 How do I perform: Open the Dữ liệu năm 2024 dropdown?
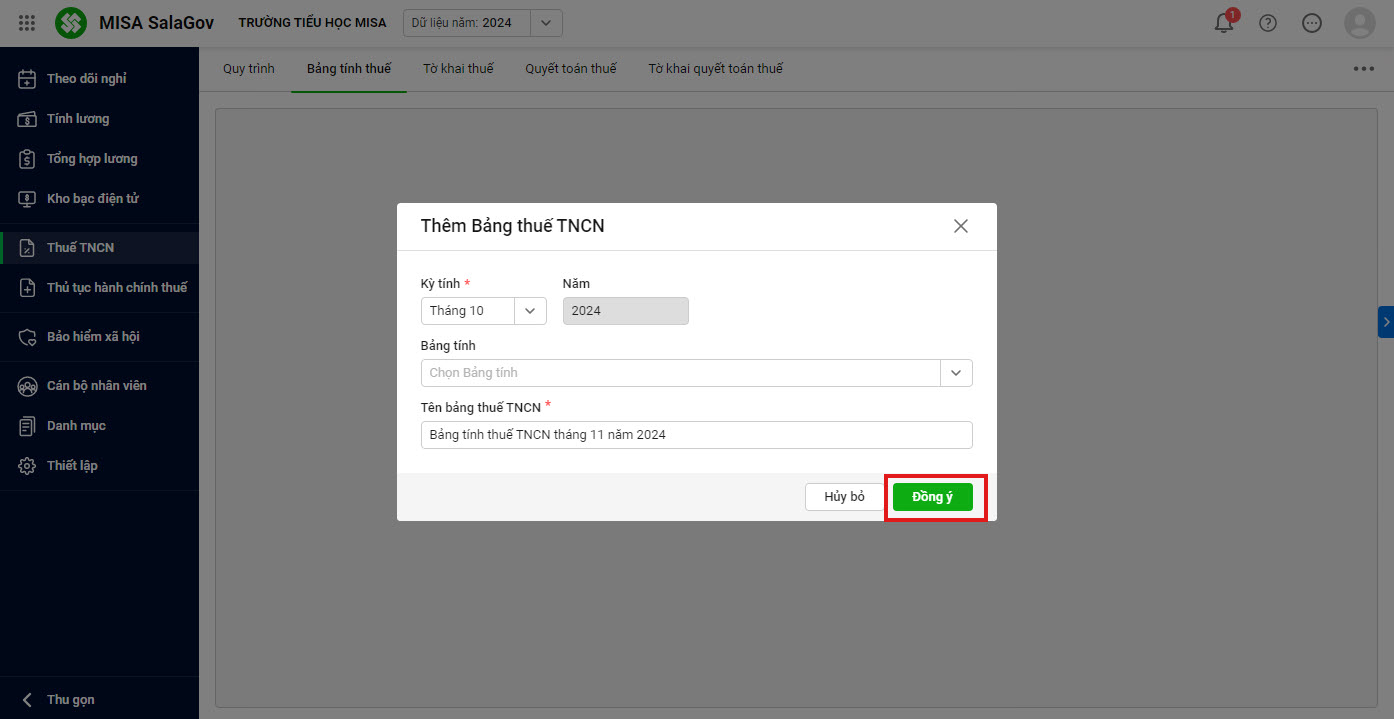[x=545, y=23]
